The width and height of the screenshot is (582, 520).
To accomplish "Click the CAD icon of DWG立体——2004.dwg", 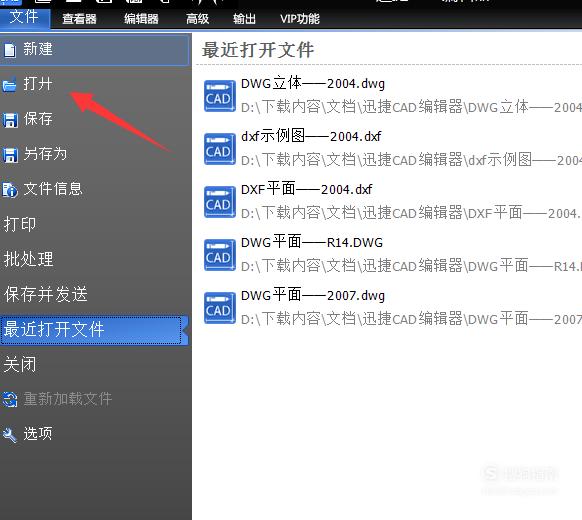I will (x=219, y=96).
